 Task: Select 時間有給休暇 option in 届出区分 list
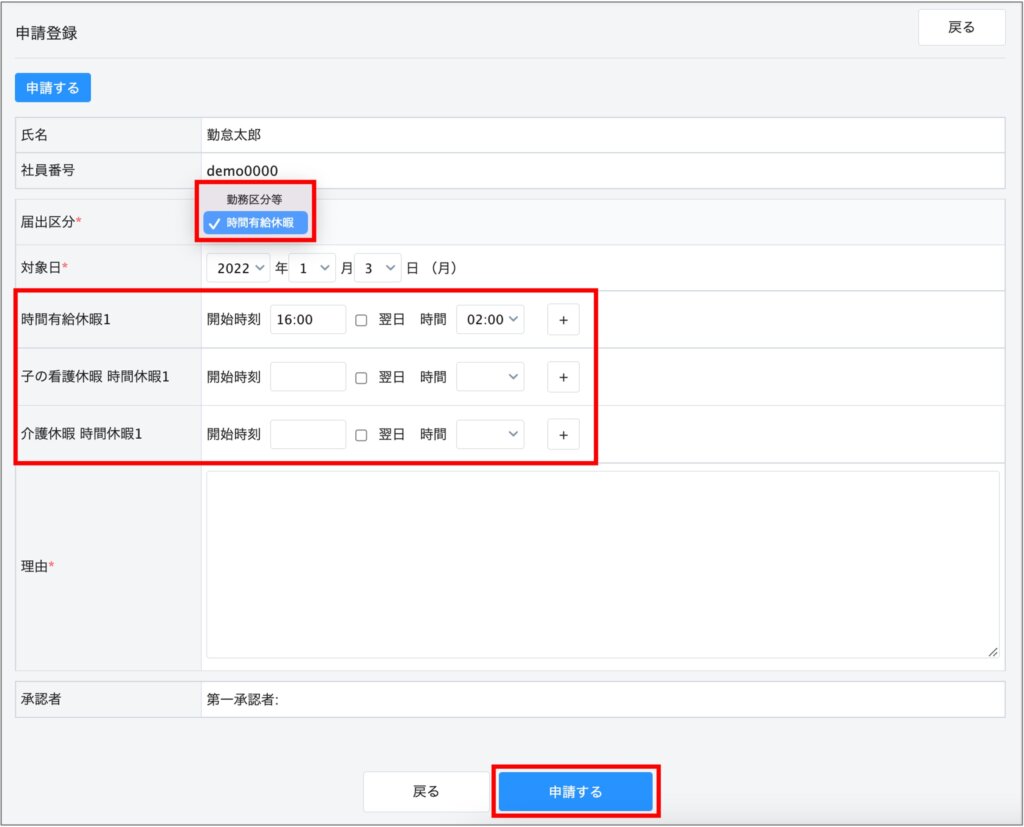pyautogui.click(x=256, y=223)
